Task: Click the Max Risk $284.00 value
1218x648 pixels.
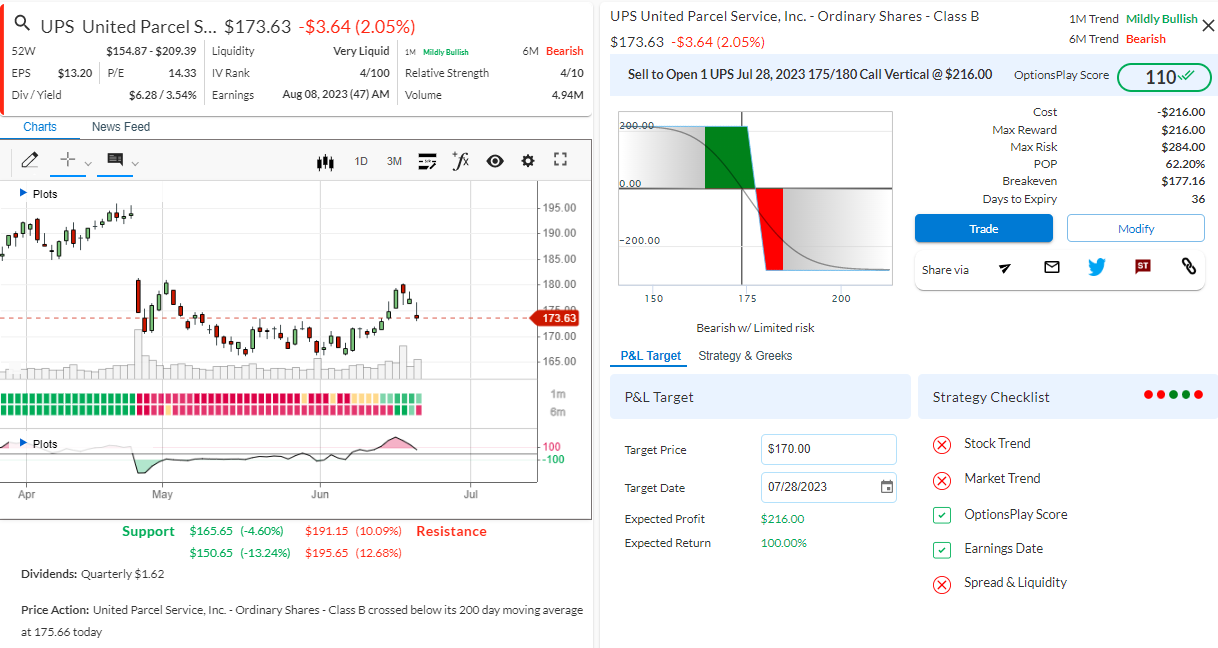Action: click(x=1183, y=147)
